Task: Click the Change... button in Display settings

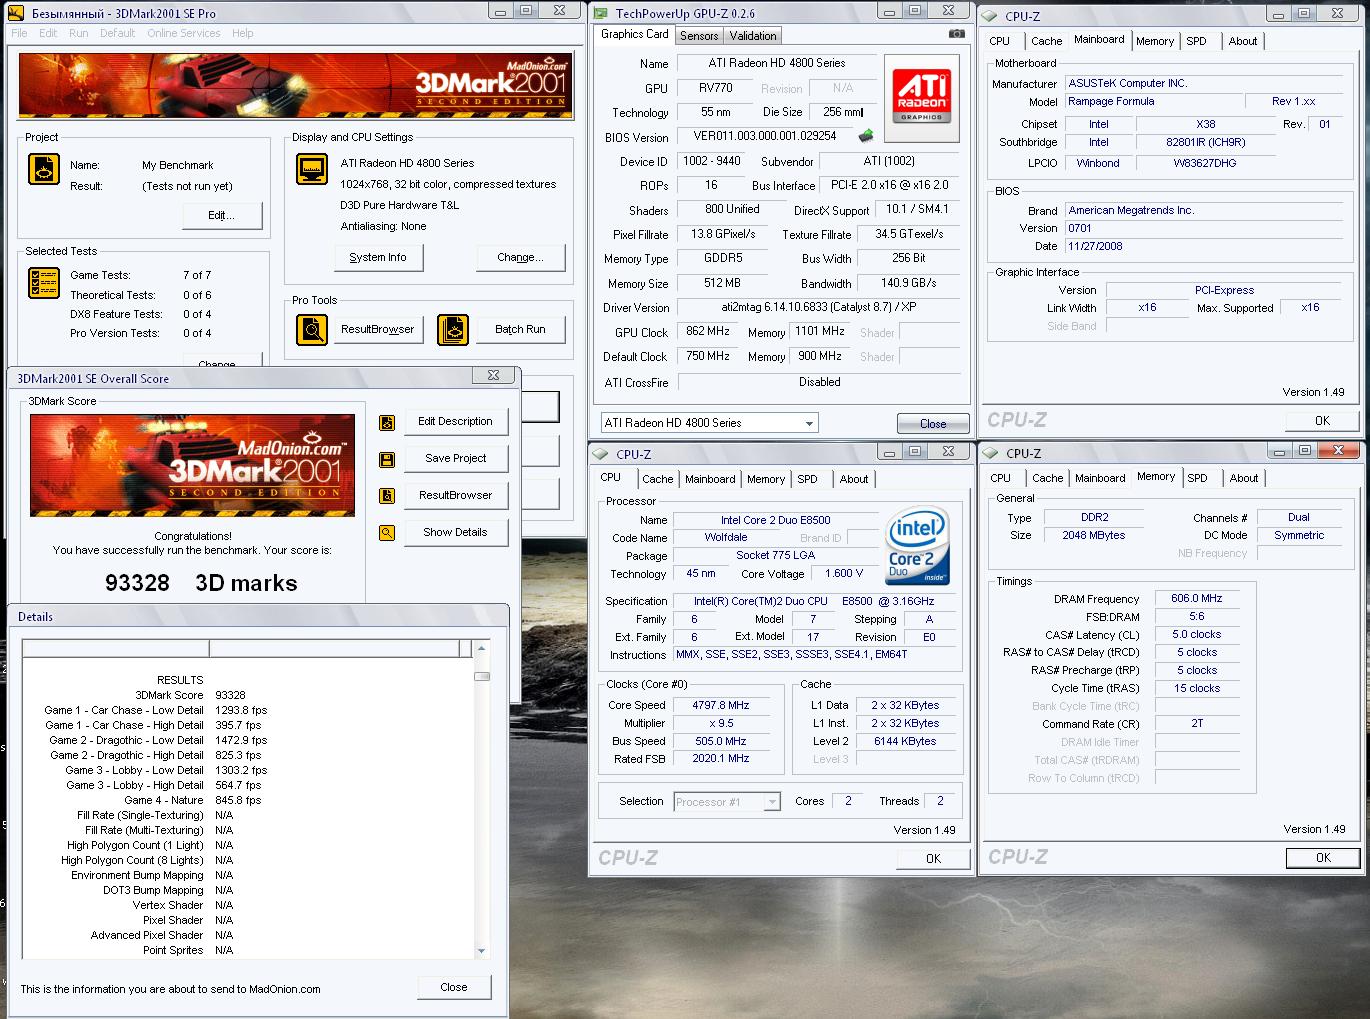Action: coord(520,257)
